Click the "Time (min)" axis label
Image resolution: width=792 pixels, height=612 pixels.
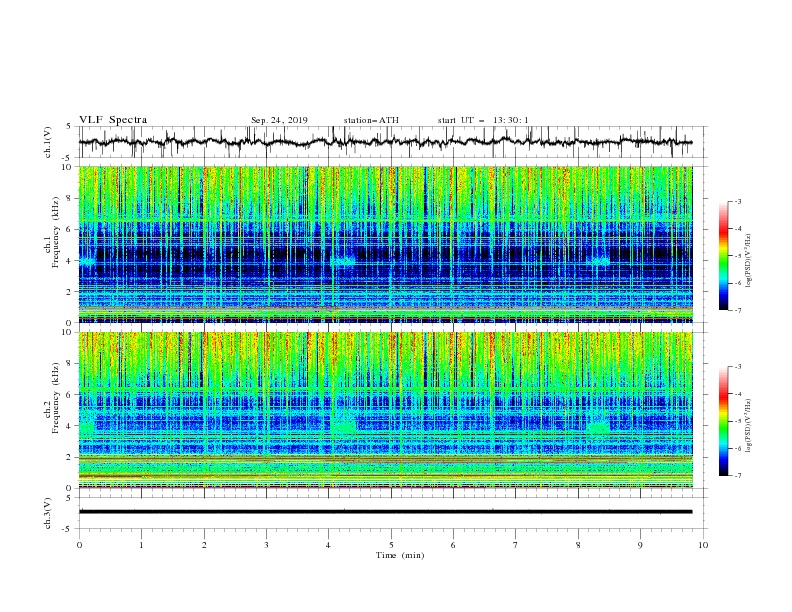[400, 555]
